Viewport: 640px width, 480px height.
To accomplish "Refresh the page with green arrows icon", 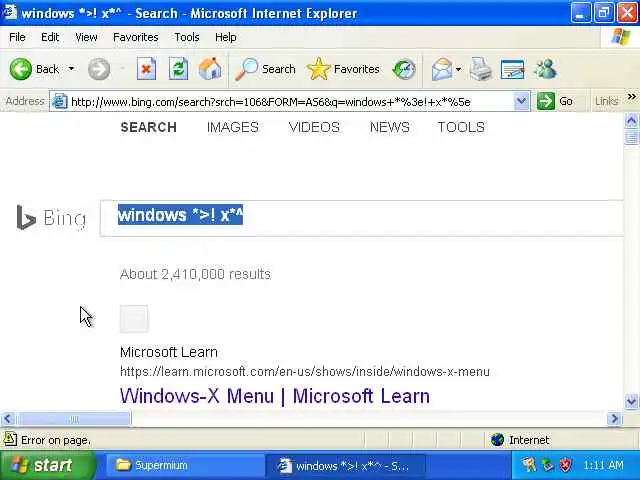I will (x=178, y=69).
